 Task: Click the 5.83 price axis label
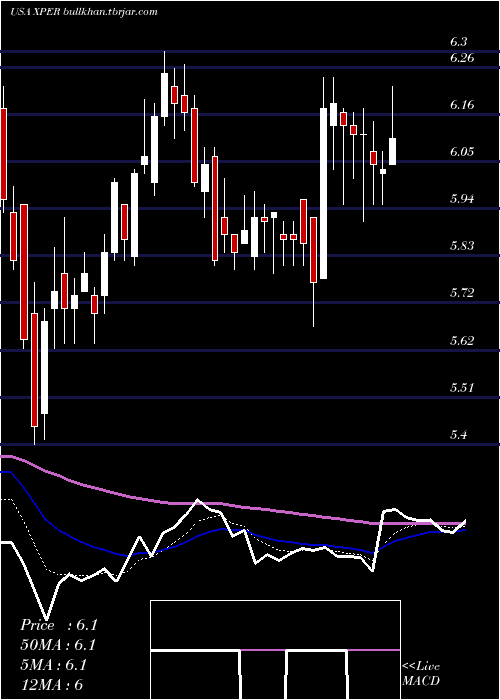(462, 246)
